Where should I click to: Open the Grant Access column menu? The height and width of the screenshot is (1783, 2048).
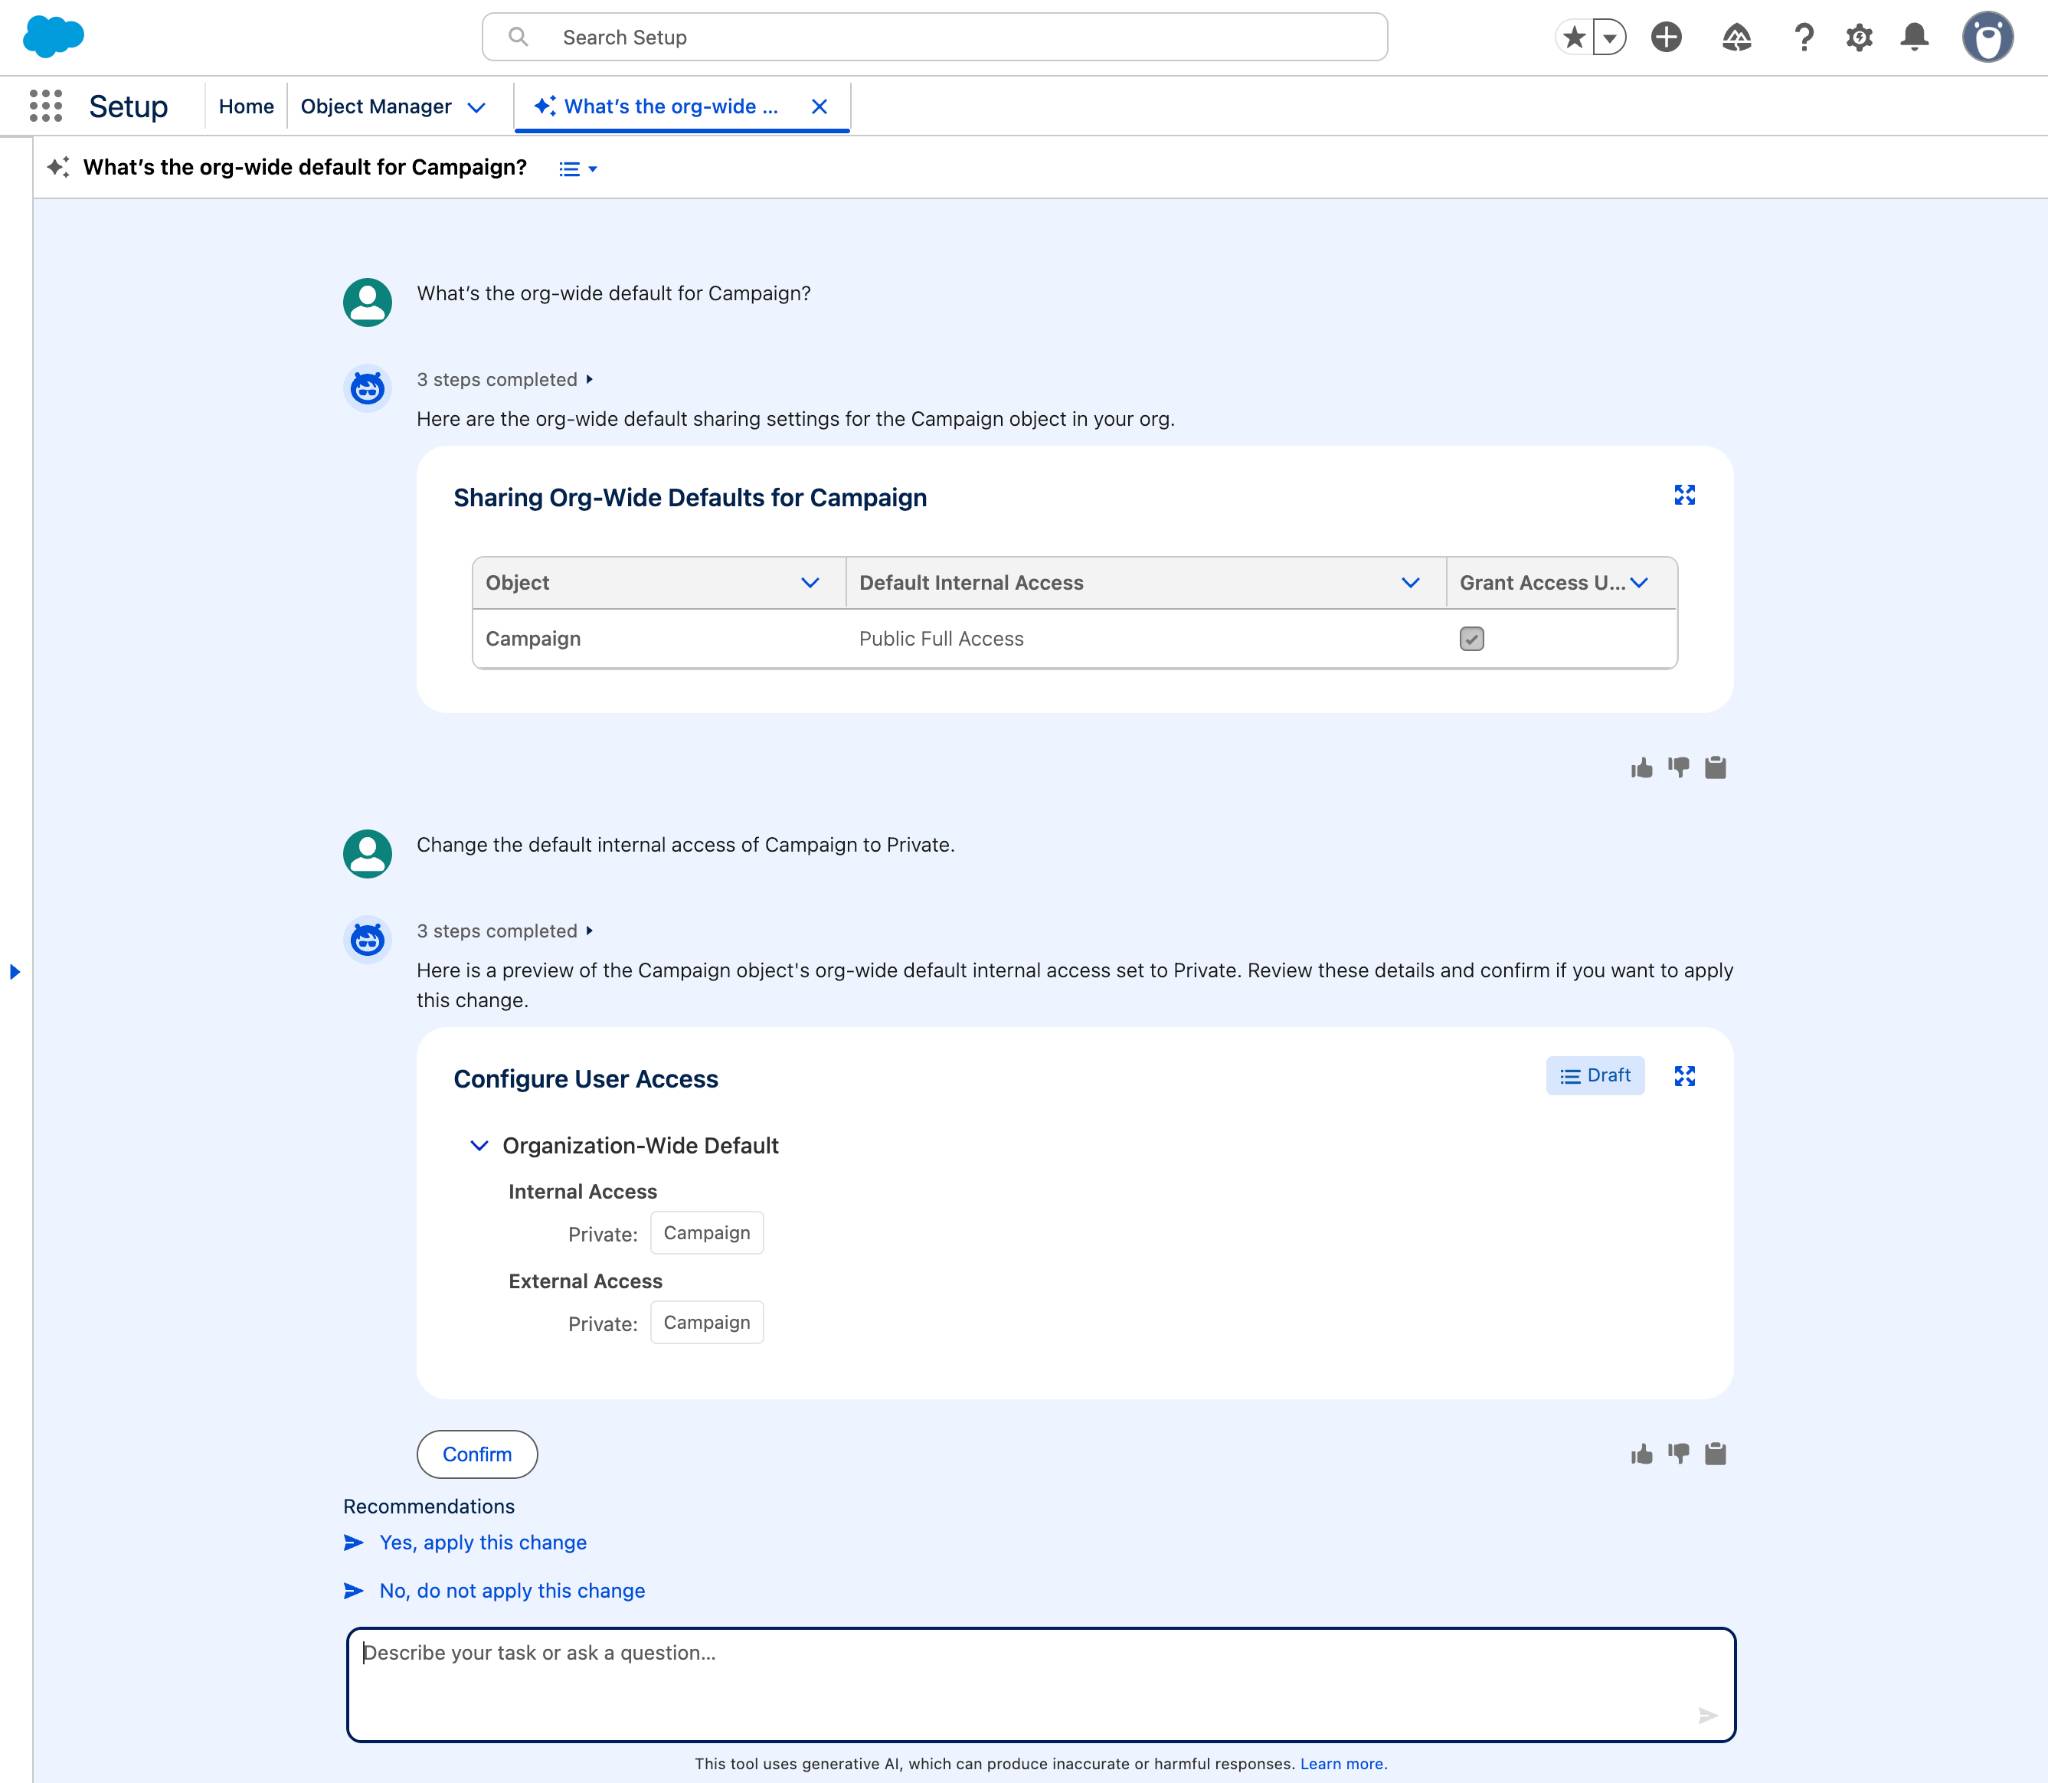[x=1639, y=583]
